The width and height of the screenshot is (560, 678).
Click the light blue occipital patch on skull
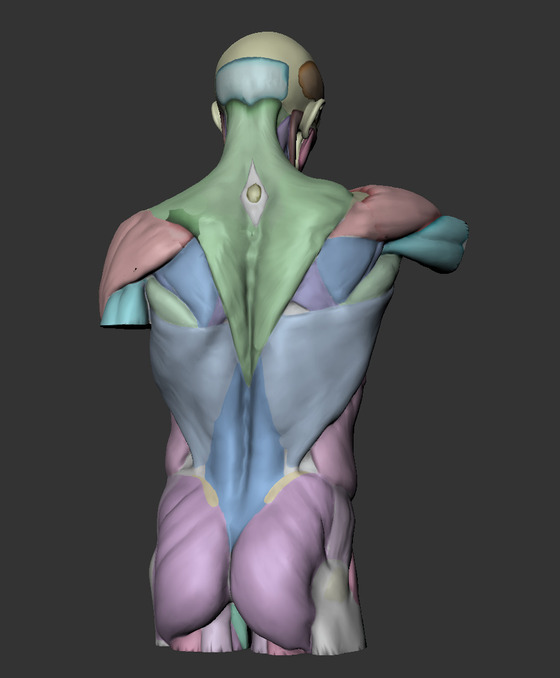[x=253, y=81]
